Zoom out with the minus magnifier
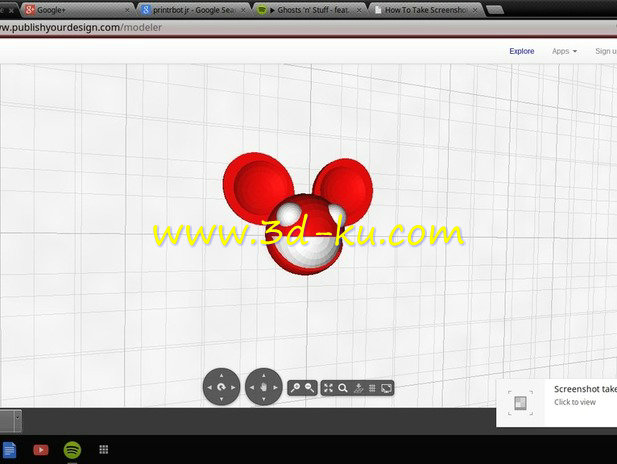617x464 pixels. (x=310, y=388)
